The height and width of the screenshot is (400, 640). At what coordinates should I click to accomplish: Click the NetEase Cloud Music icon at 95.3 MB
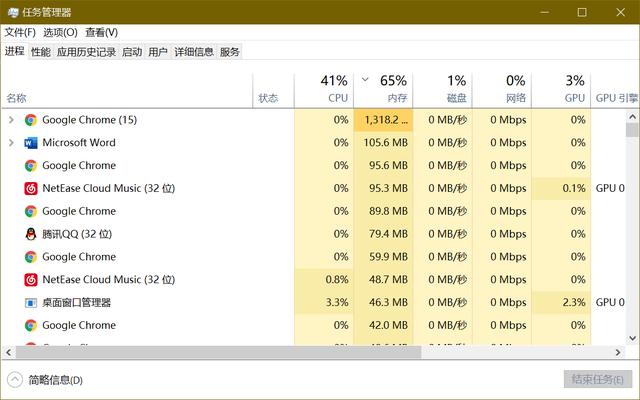click(x=31, y=188)
